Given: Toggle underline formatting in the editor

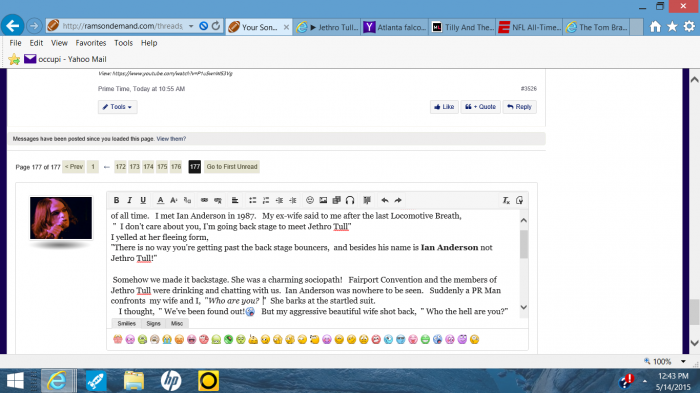Looking at the screenshot, I should (143, 200).
